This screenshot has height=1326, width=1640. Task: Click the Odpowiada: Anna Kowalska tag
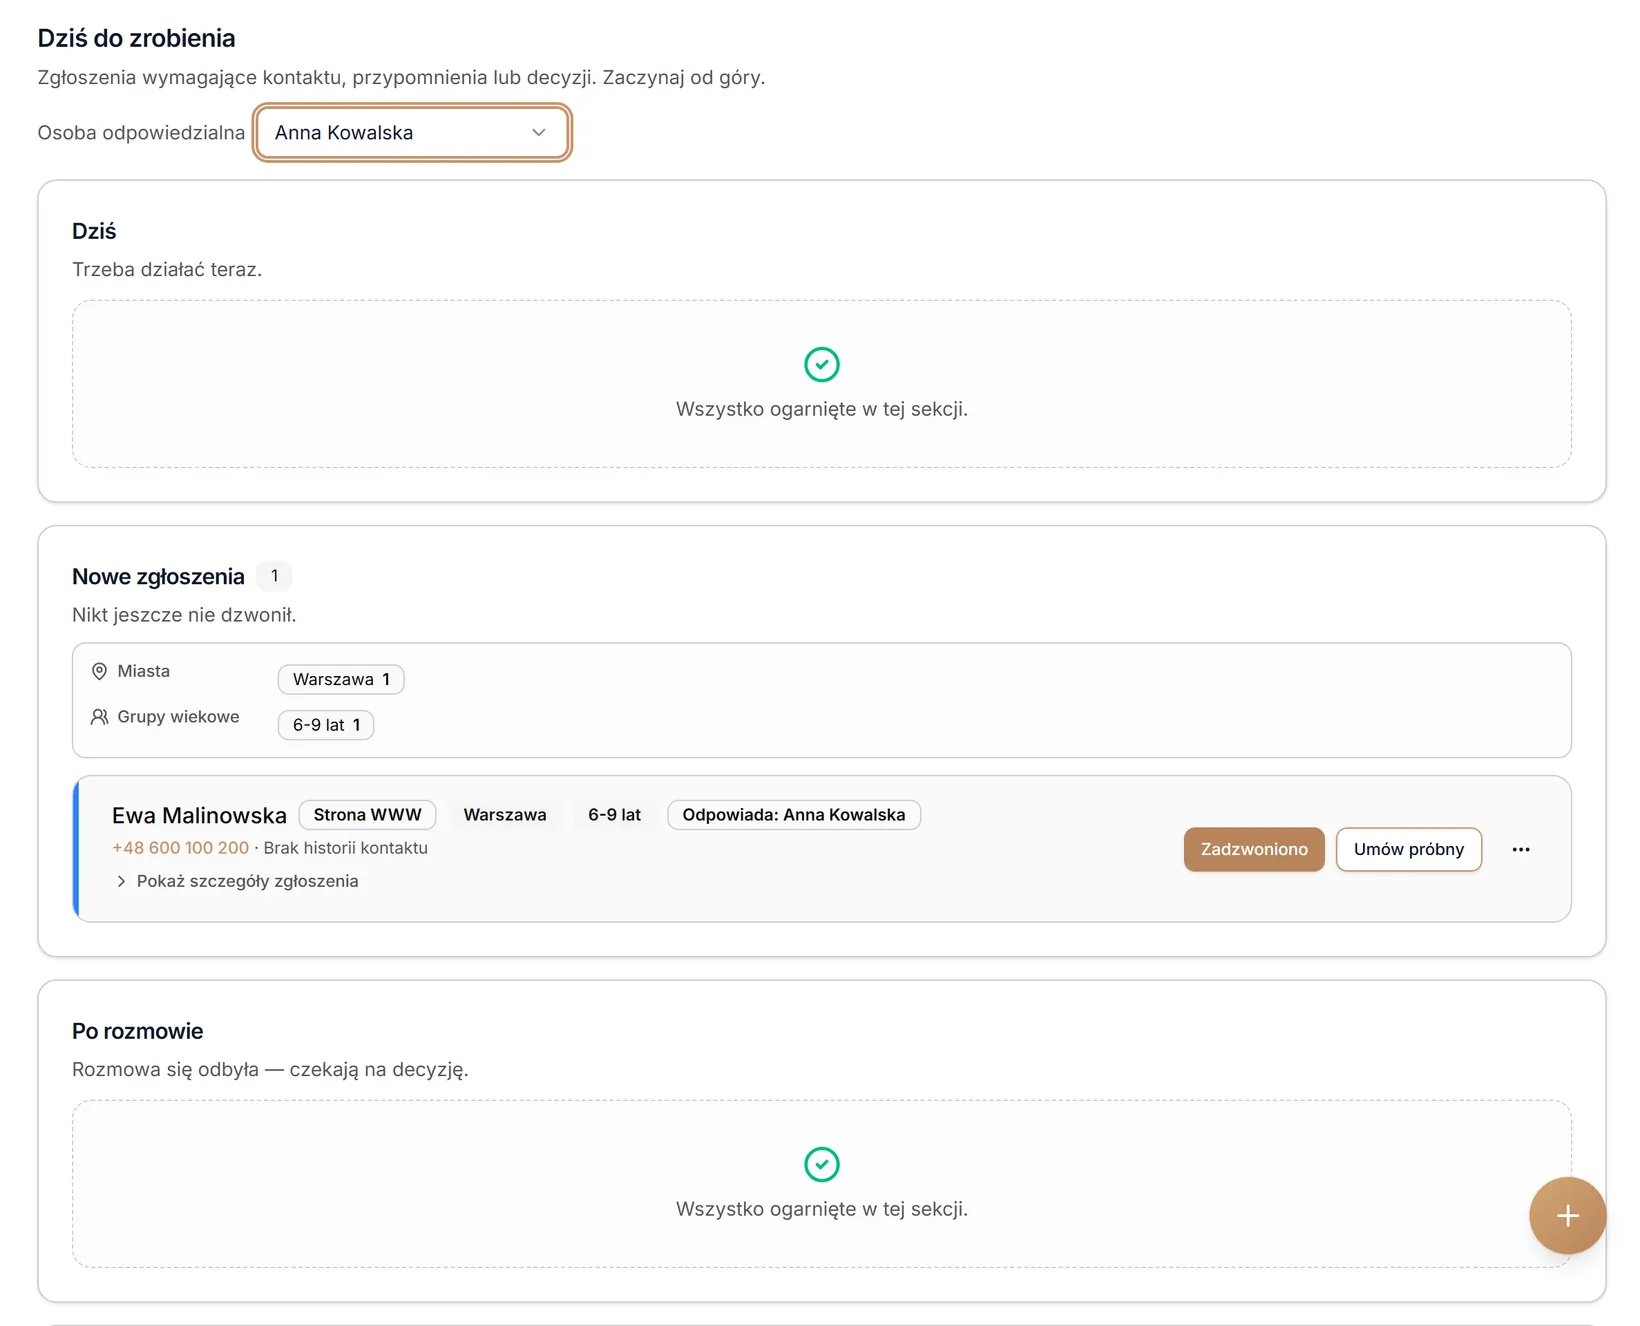(x=794, y=815)
